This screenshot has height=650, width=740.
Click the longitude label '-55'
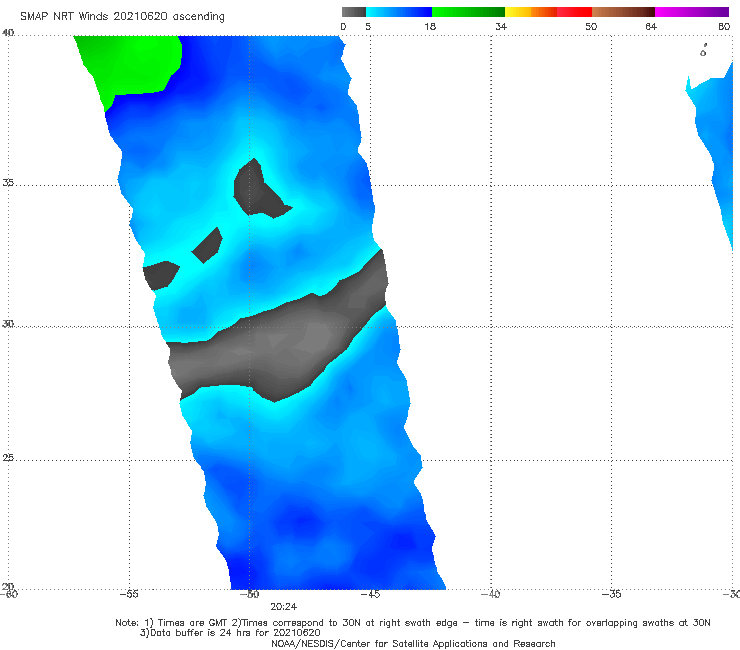pos(129,594)
